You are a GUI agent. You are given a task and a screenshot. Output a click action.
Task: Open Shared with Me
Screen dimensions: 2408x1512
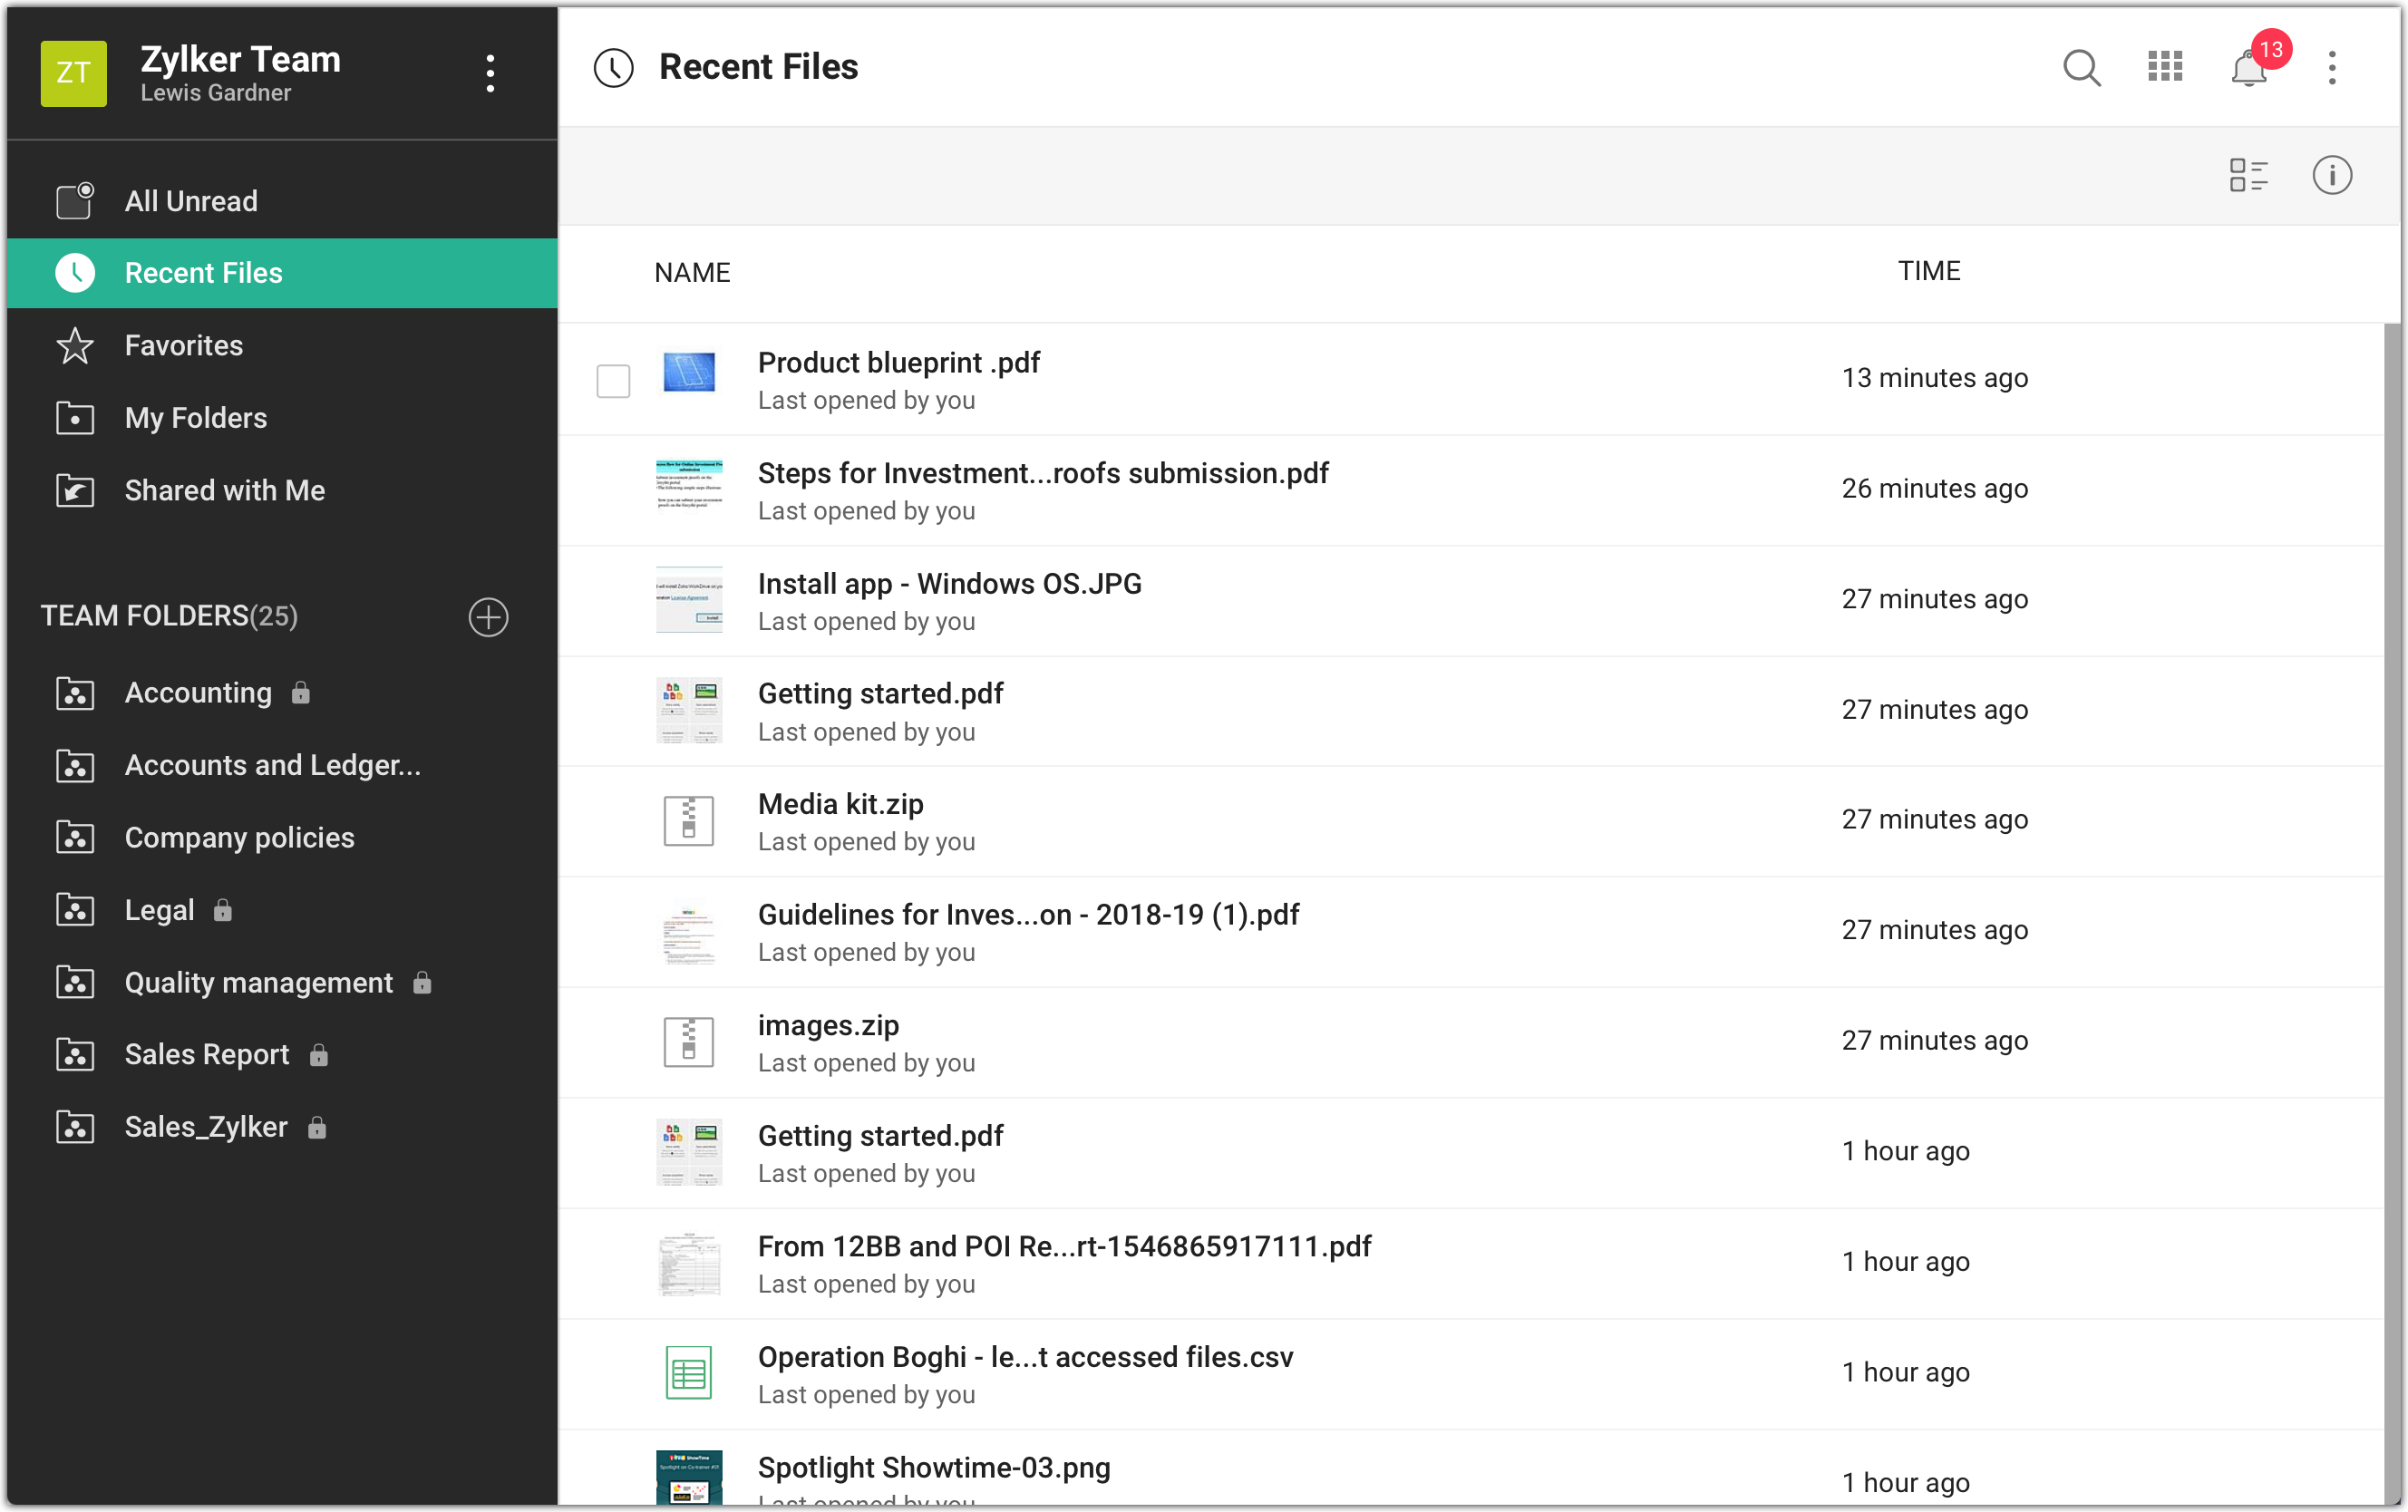point(224,490)
